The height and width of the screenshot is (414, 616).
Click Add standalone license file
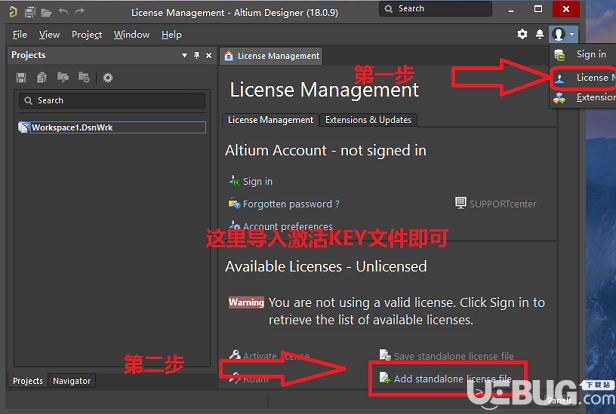(453, 379)
